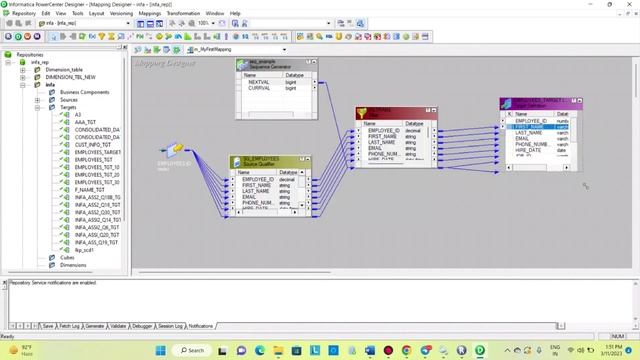
Task: Open the m_MyFirstMapping mapping dropdown
Action: coord(284,50)
